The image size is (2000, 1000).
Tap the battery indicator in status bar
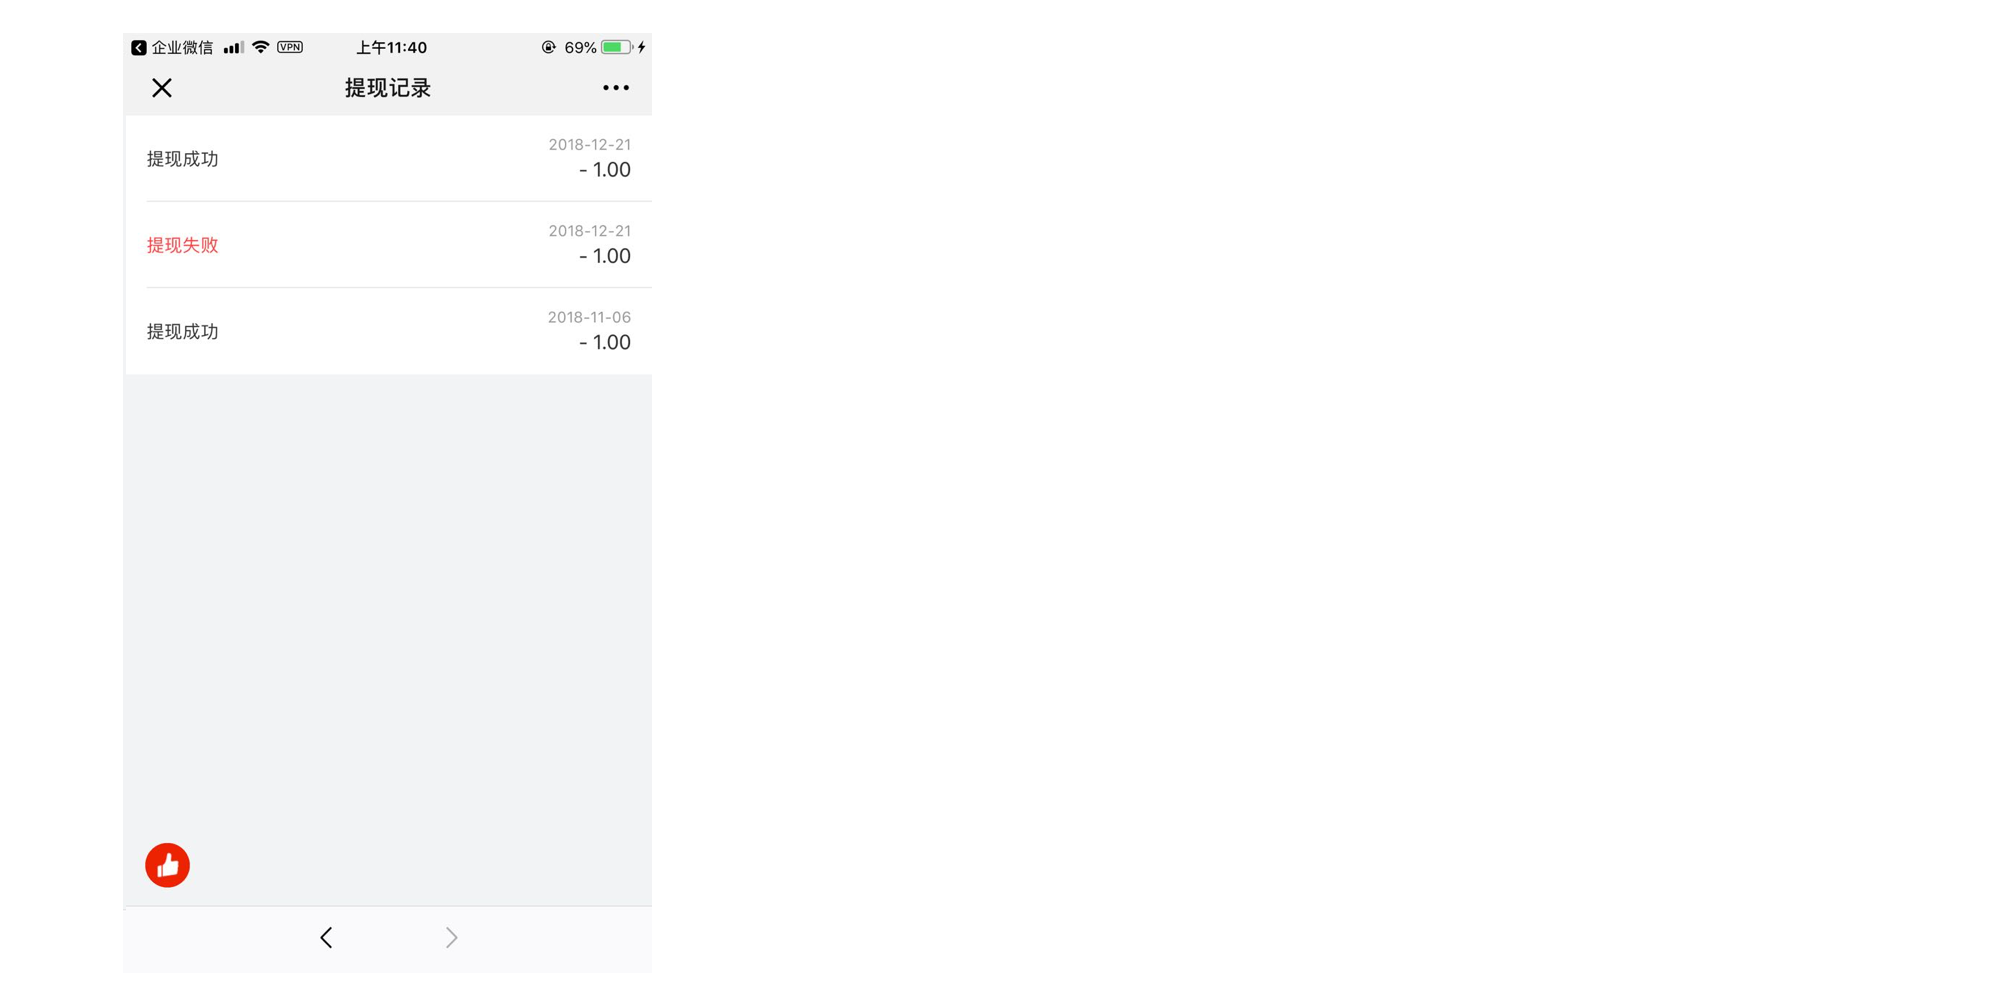pos(616,47)
